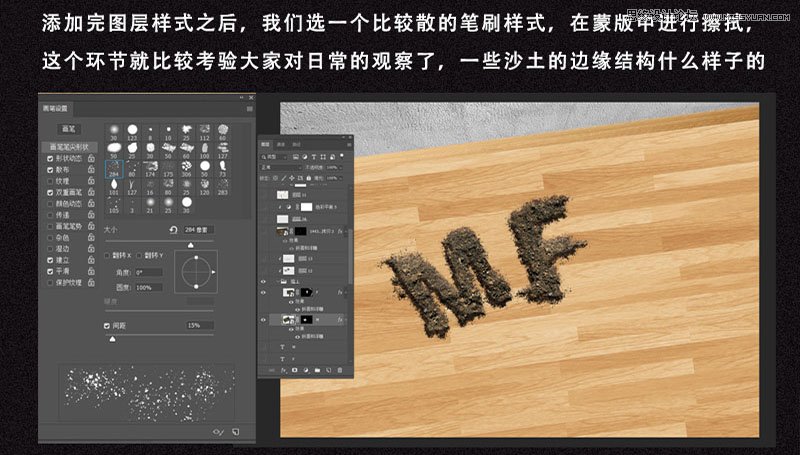Add a layer mask from Layers footer

coord(294,370)
